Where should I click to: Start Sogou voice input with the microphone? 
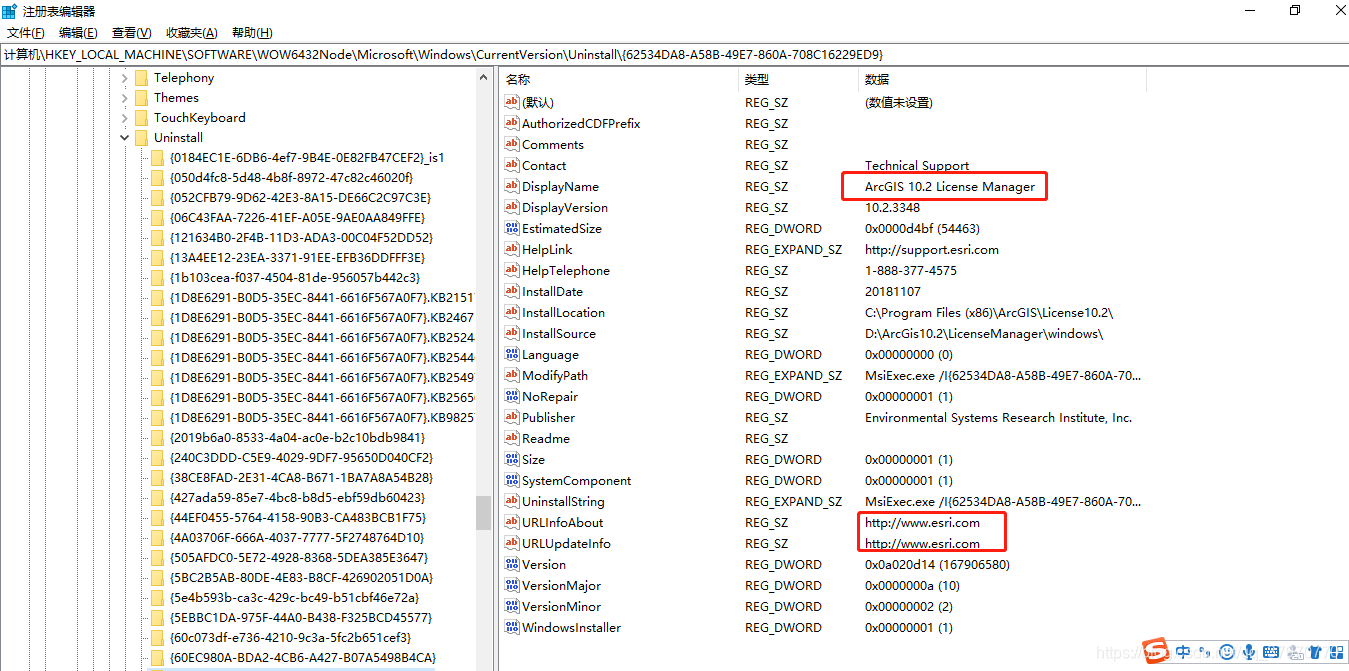[x=1249, y=652]
